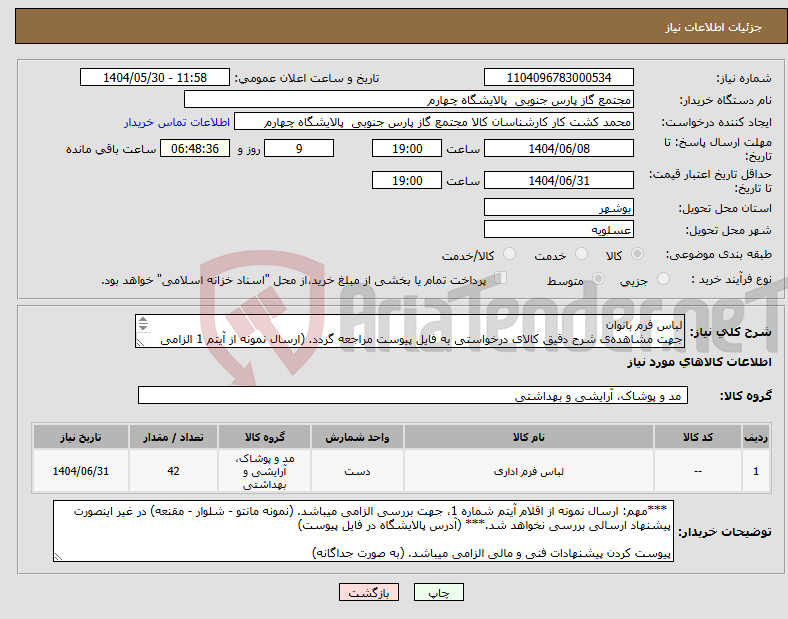Select the کالا radio button

[x=637, y=254]
